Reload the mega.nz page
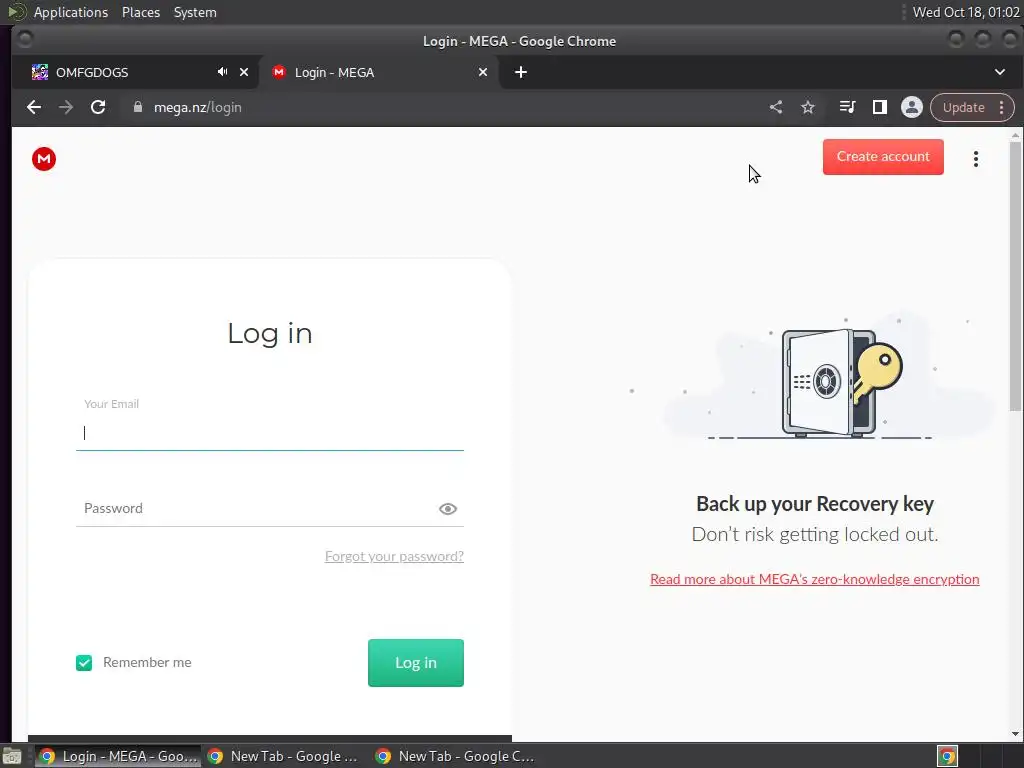The height and width of the screenshot is (768, 1024). pos(98,107)
